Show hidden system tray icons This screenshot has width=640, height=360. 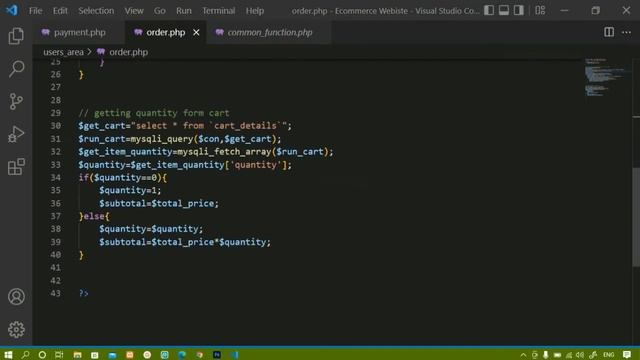523,355
